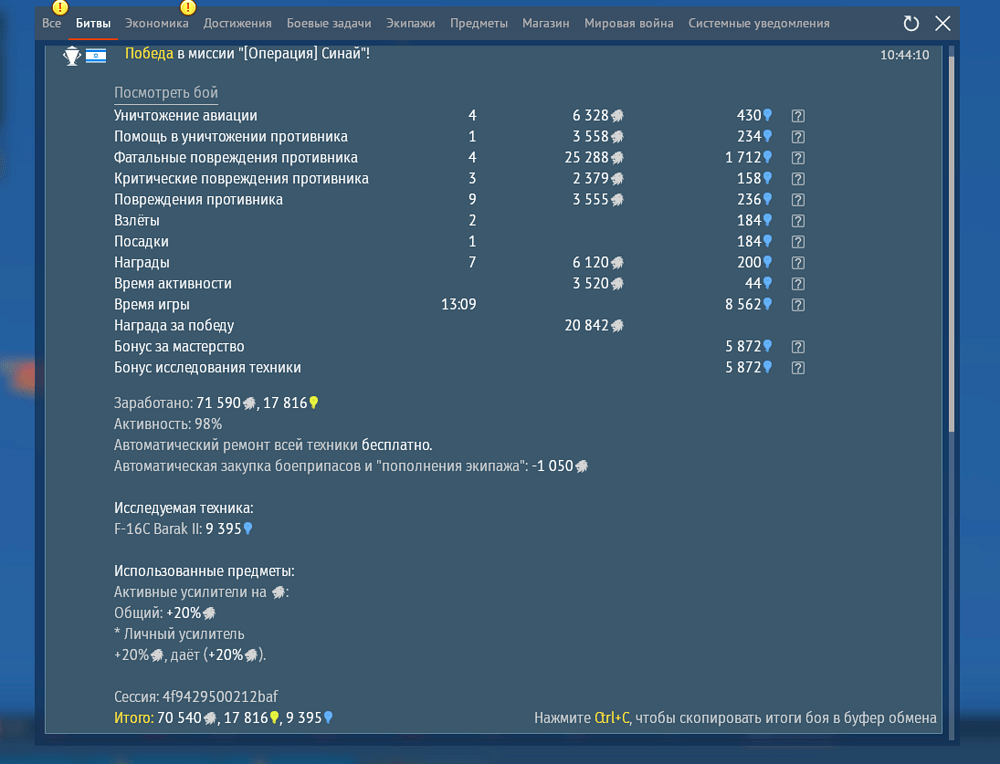Screen dimensions: 1000x764
Task: Follow the Посмотреть бой replay link
Action: click(166, 93)
